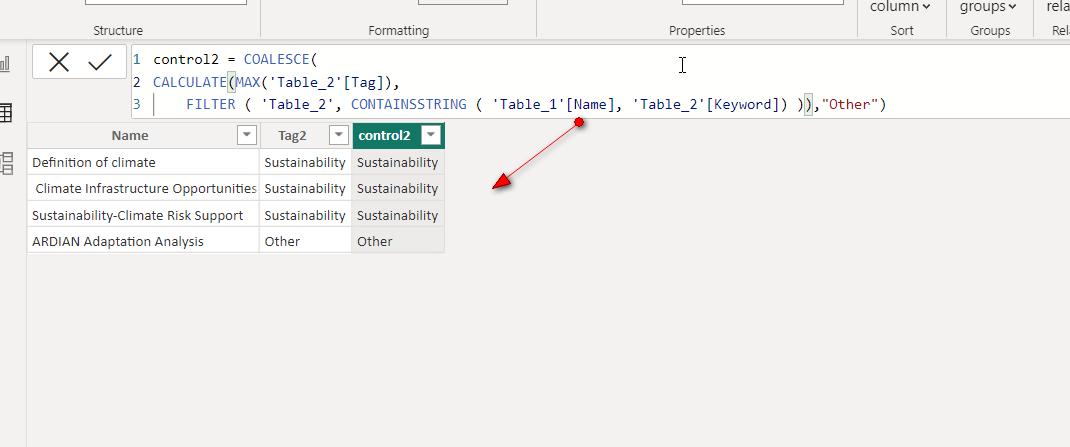The image size is (1070, 447).
Task: Click the Properties ribbon group label
Action: (697, 31)
